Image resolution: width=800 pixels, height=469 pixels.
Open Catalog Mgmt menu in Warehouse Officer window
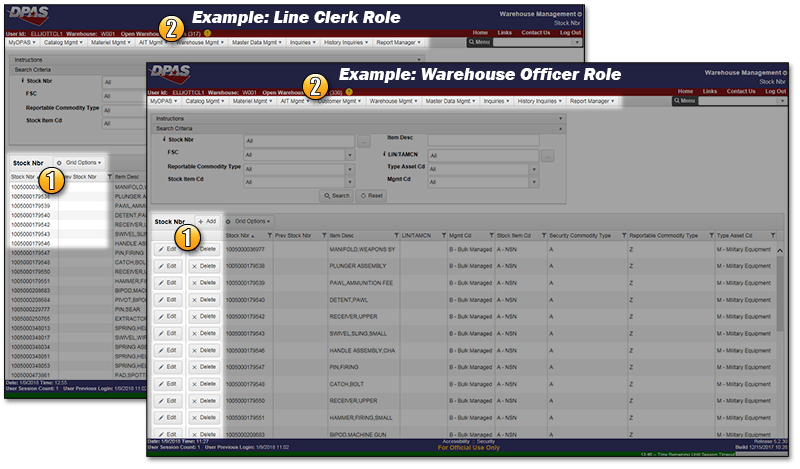click(x=205, y=102)
